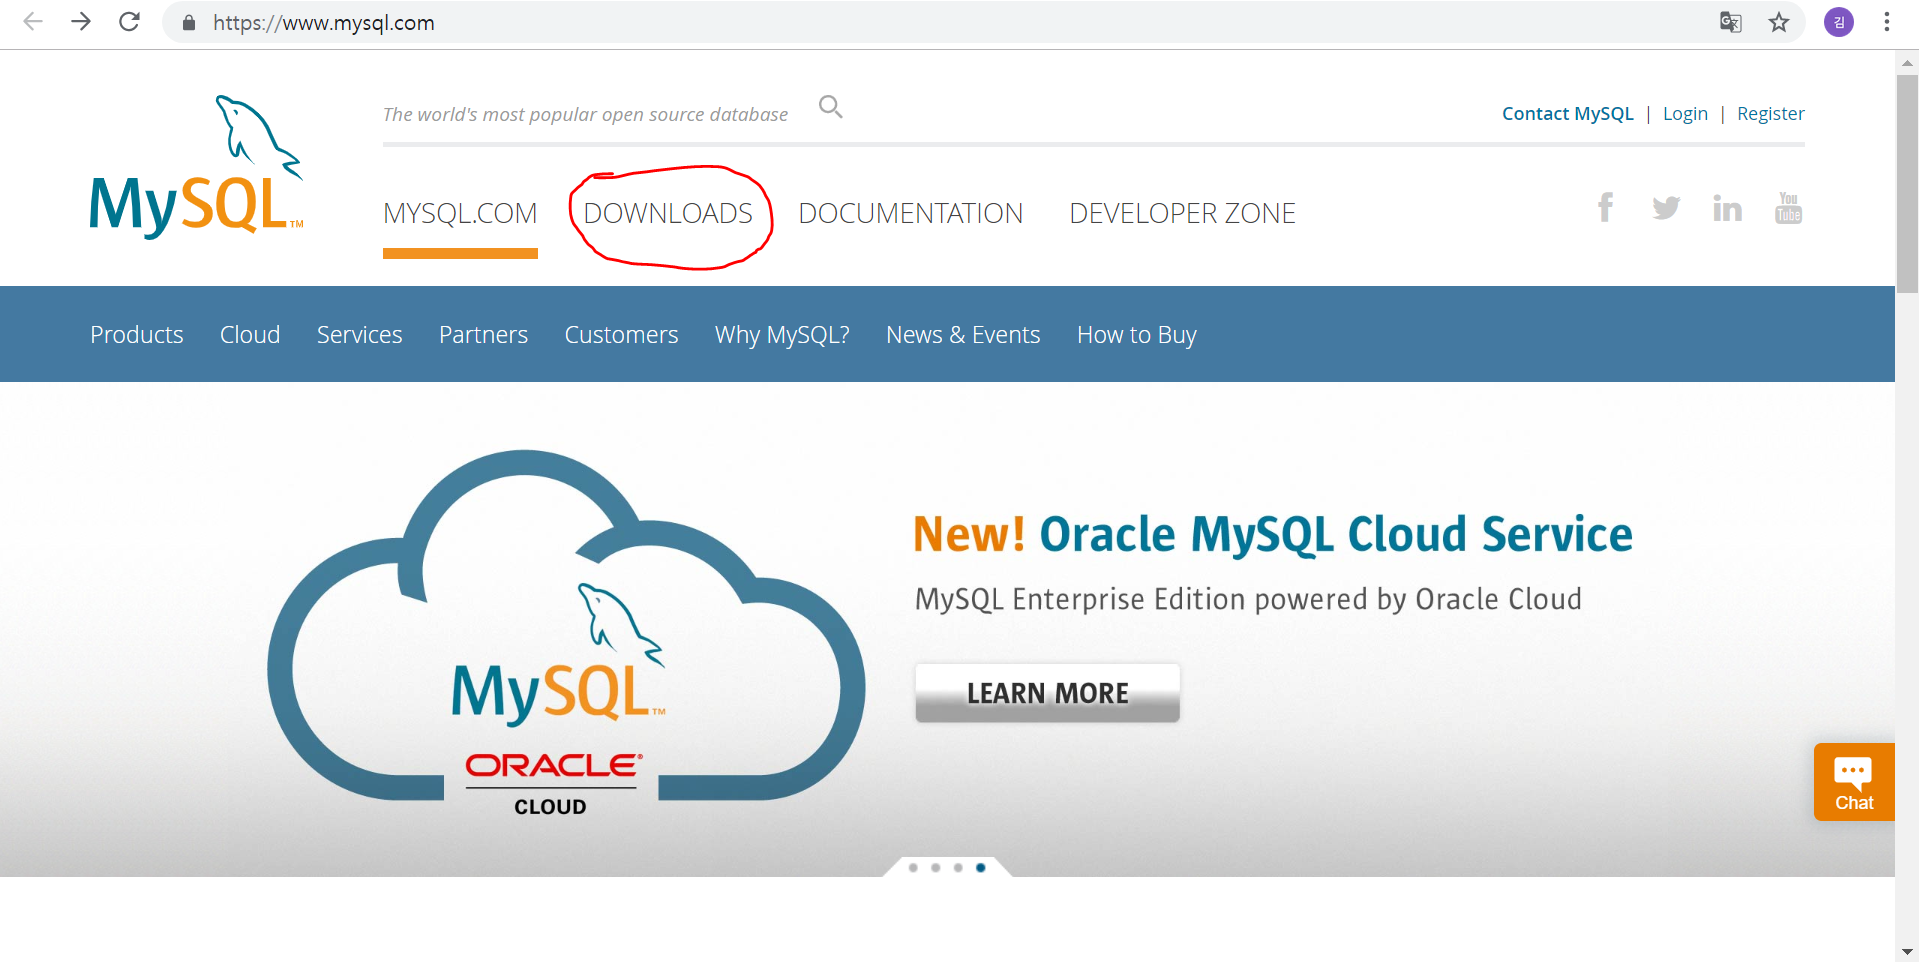
Task: Open the DOWNLOADS tab
Action: click(x=668, y=213)
